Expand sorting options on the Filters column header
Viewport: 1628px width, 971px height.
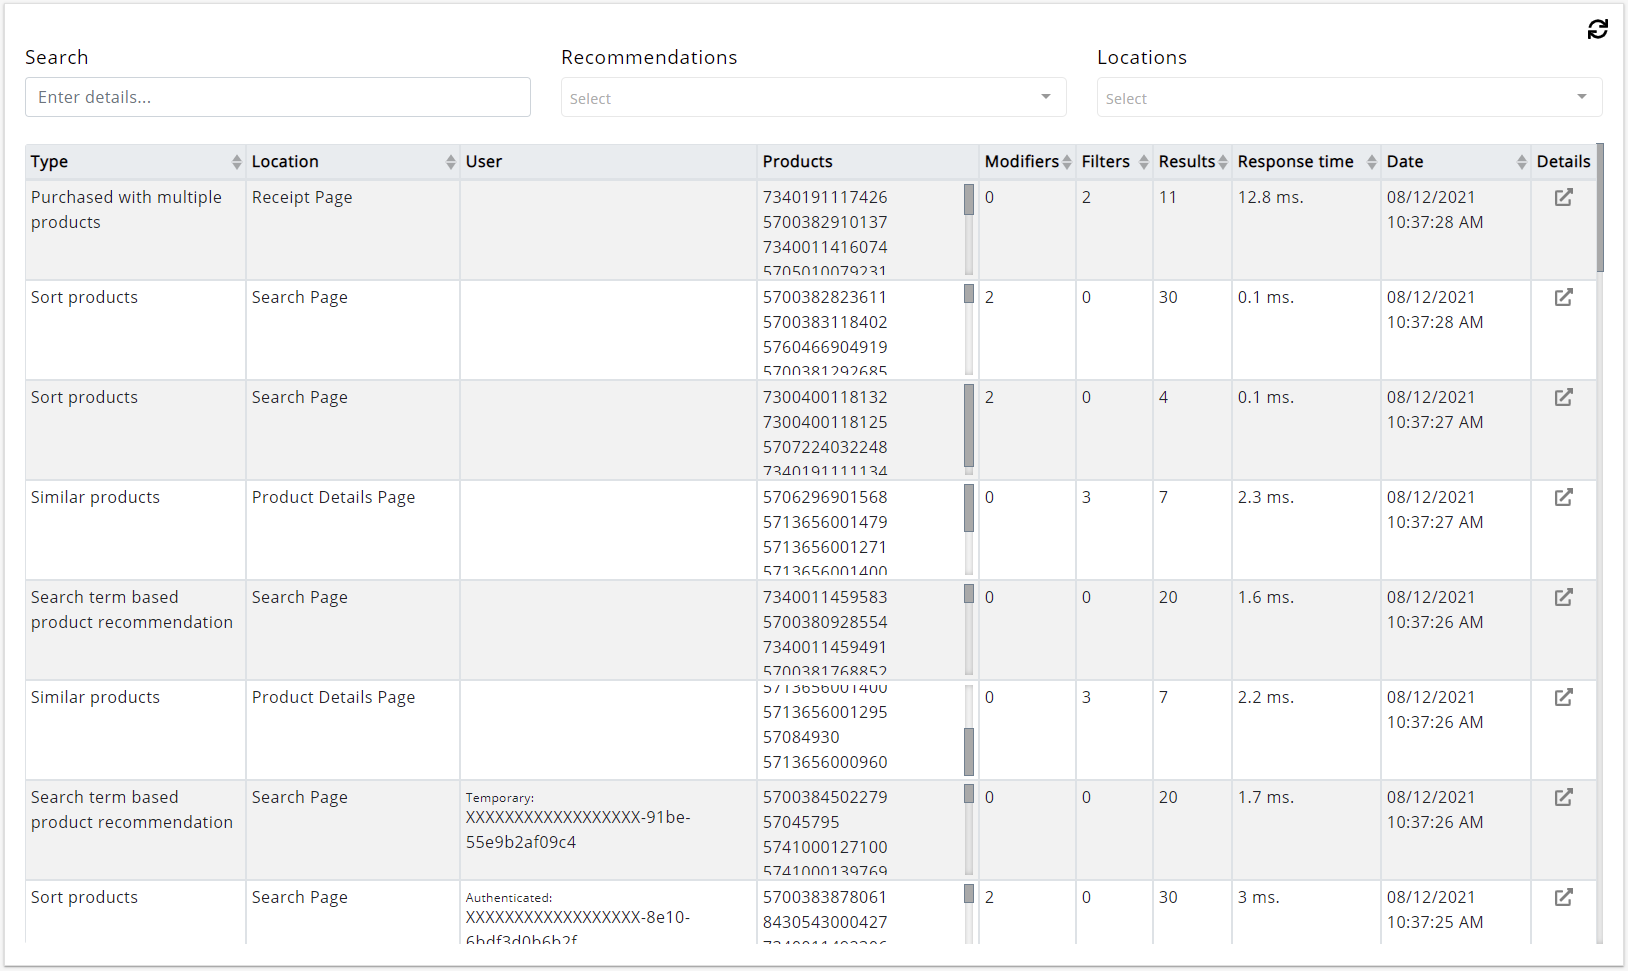point(1142,161)
